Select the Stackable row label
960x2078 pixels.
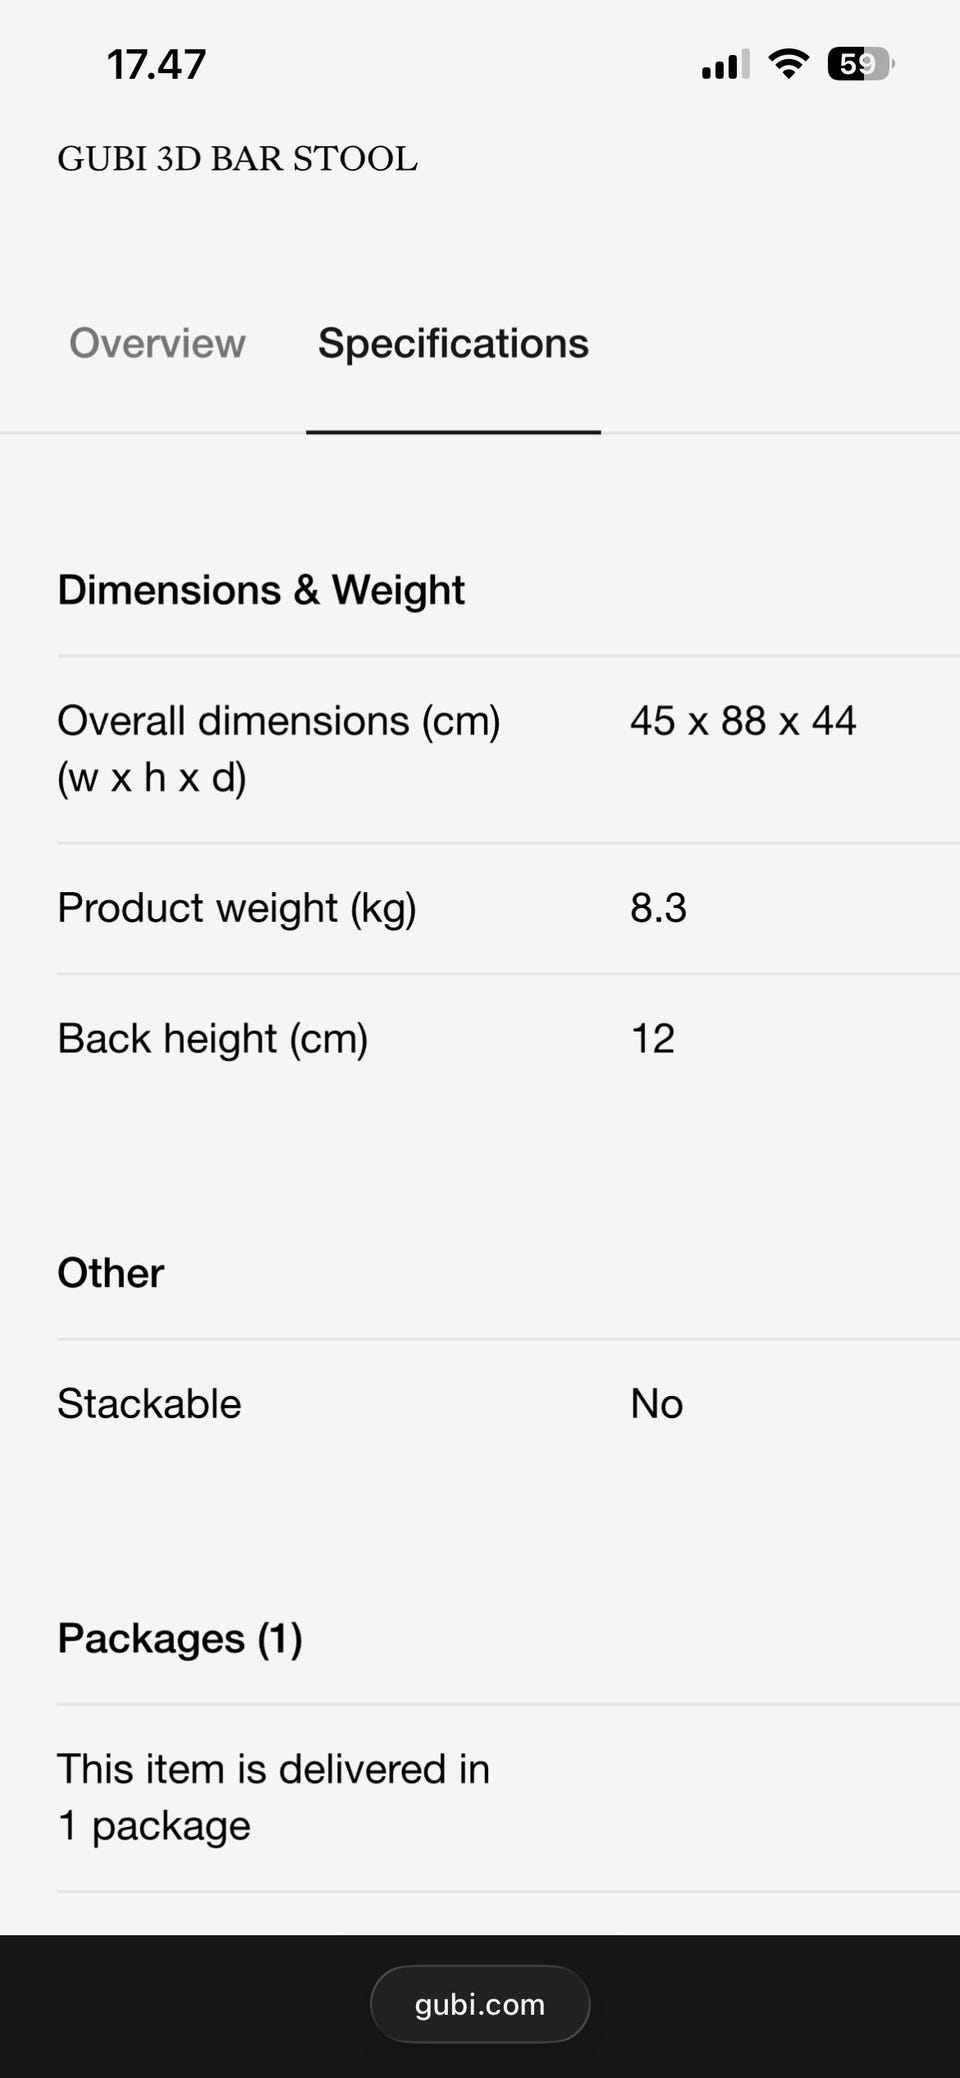coord(149,1404)
